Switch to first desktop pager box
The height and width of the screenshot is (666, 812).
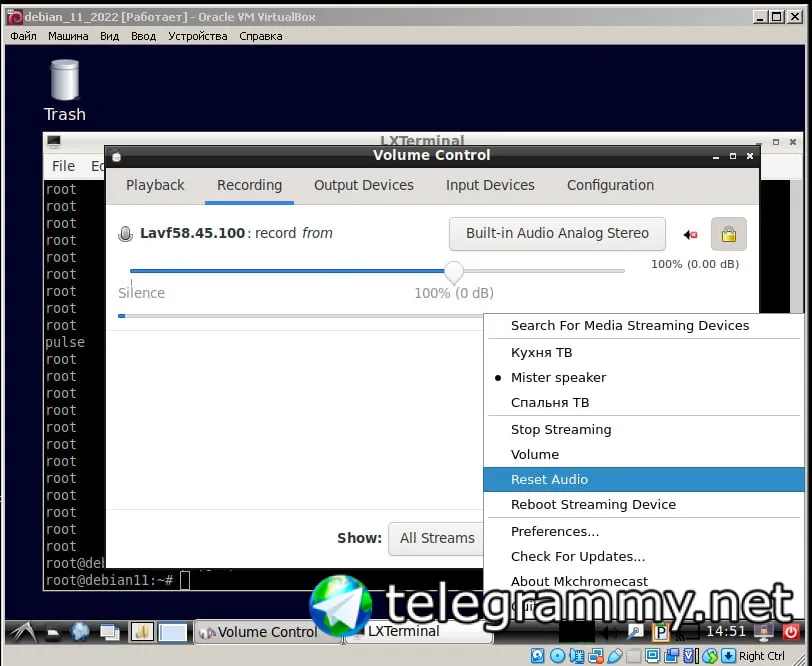tap(142, 632)
